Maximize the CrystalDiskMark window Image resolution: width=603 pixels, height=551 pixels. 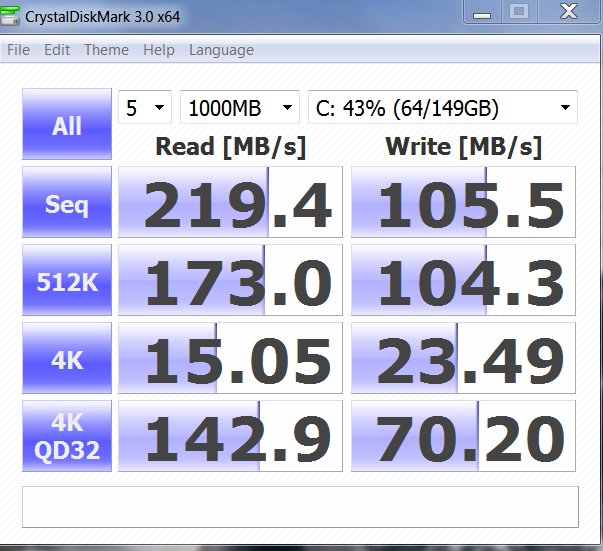(x=519, y=12)
